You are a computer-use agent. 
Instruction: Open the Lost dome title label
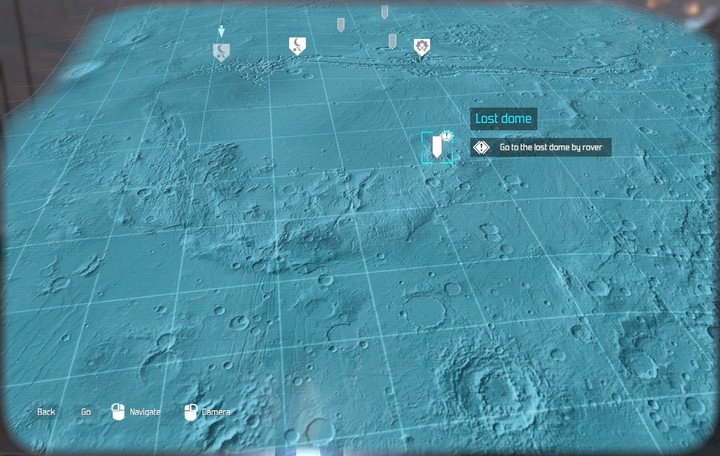pyautogui.click(x=503, y=119)
